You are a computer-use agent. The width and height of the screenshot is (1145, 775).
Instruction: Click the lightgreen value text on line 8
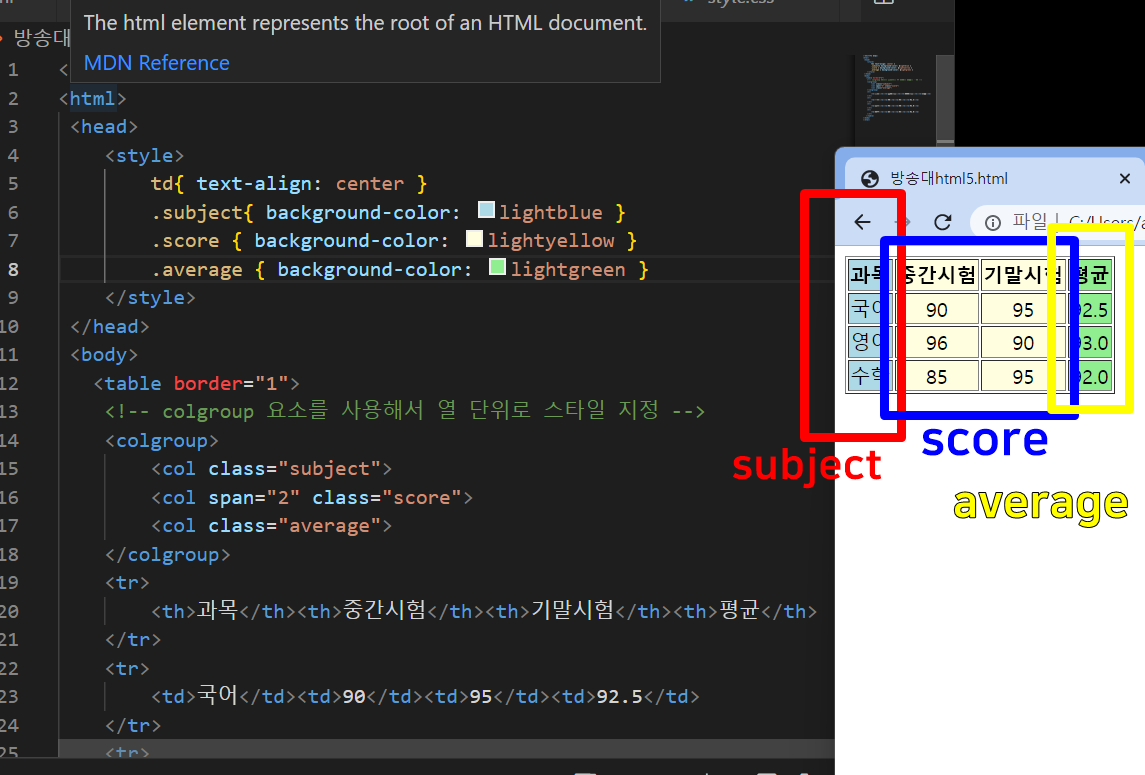click(x=568, y=270)
